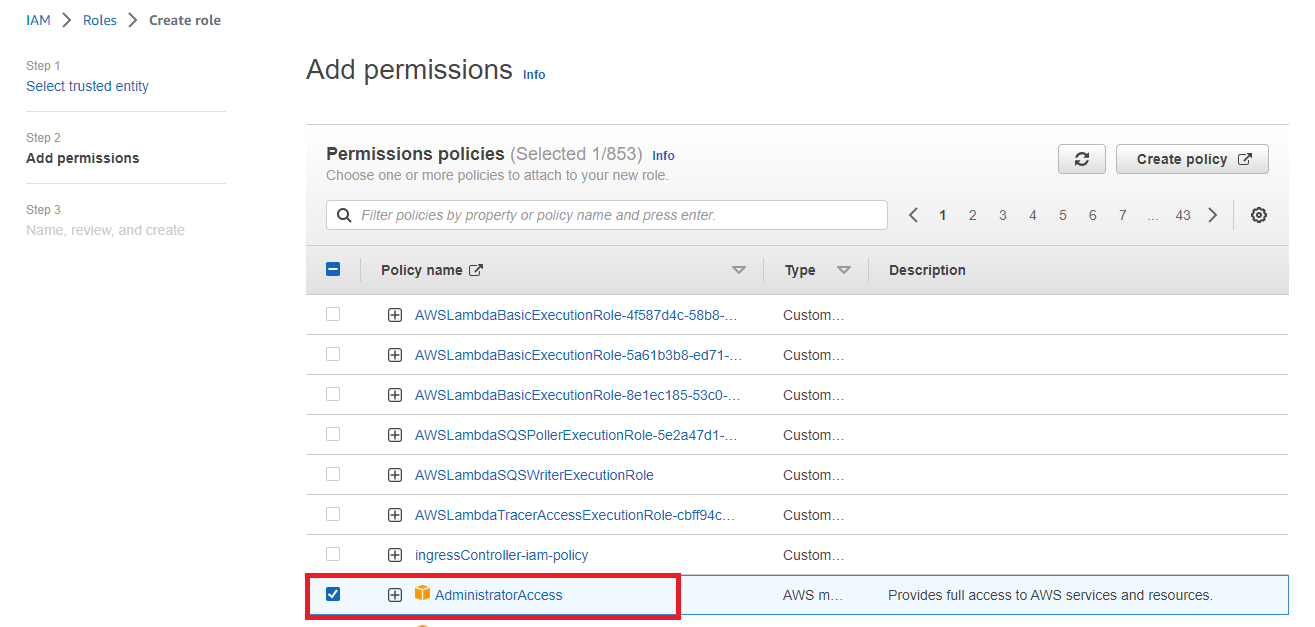Open the table settings gear icon
The image size is (1315, 627).
1259,215
